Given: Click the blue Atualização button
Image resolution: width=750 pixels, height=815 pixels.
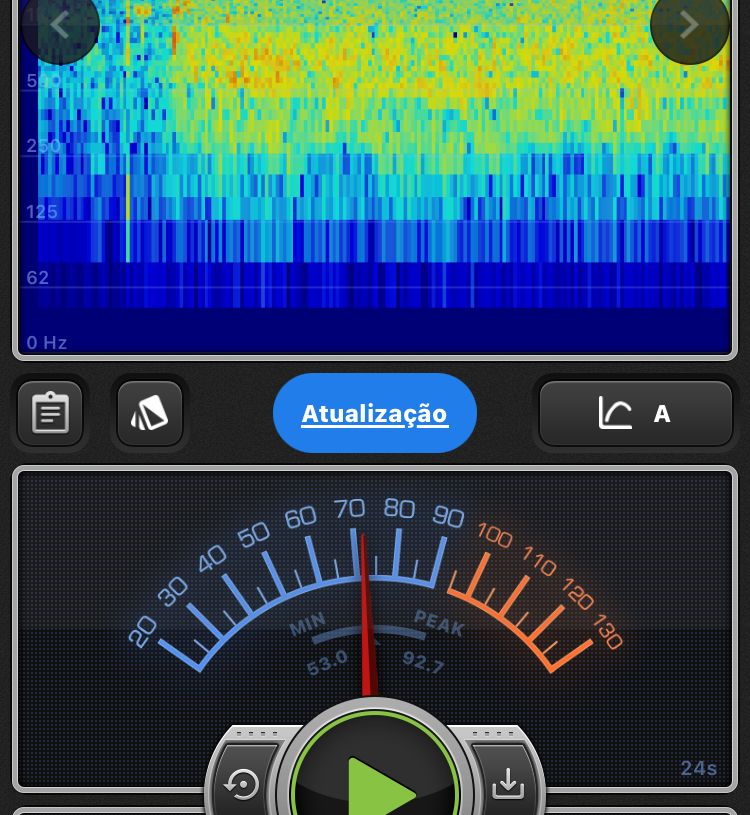Looking at the screenshot, I should [375, 413].
